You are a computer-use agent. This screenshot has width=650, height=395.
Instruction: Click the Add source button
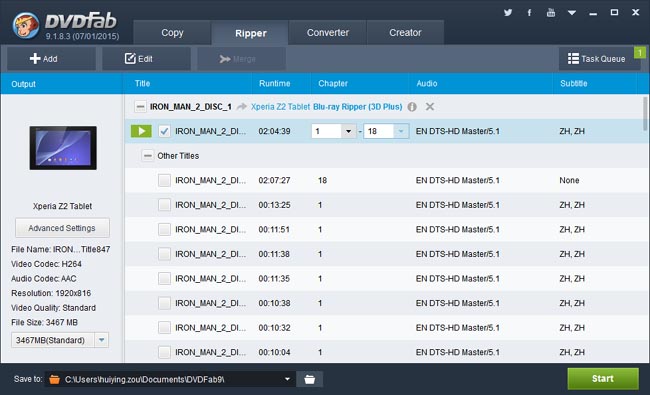point(51,59)
